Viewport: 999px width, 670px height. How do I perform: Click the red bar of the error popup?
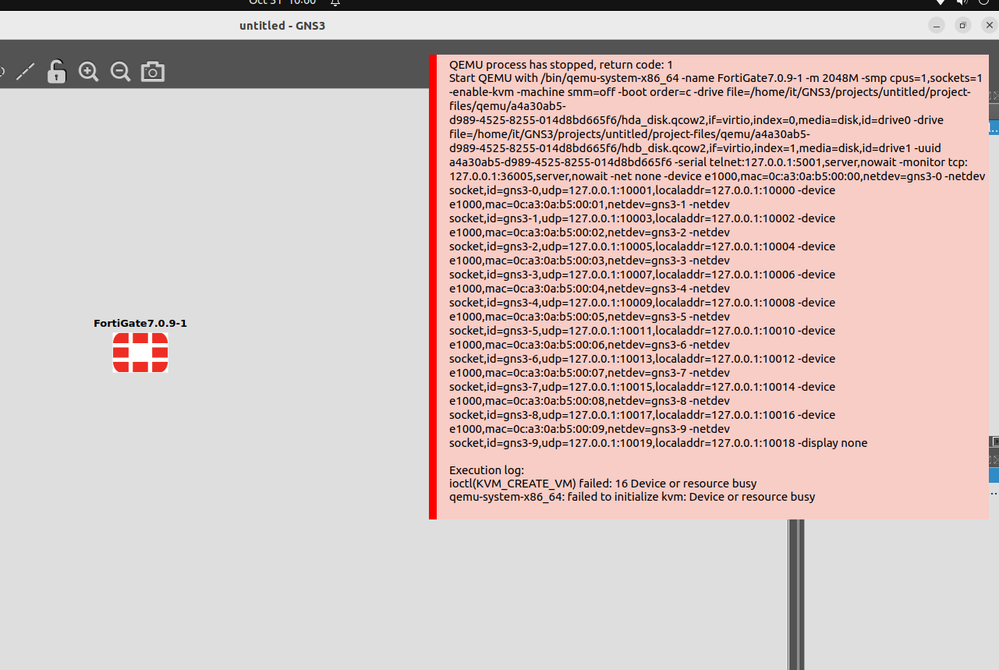[433, 287]
